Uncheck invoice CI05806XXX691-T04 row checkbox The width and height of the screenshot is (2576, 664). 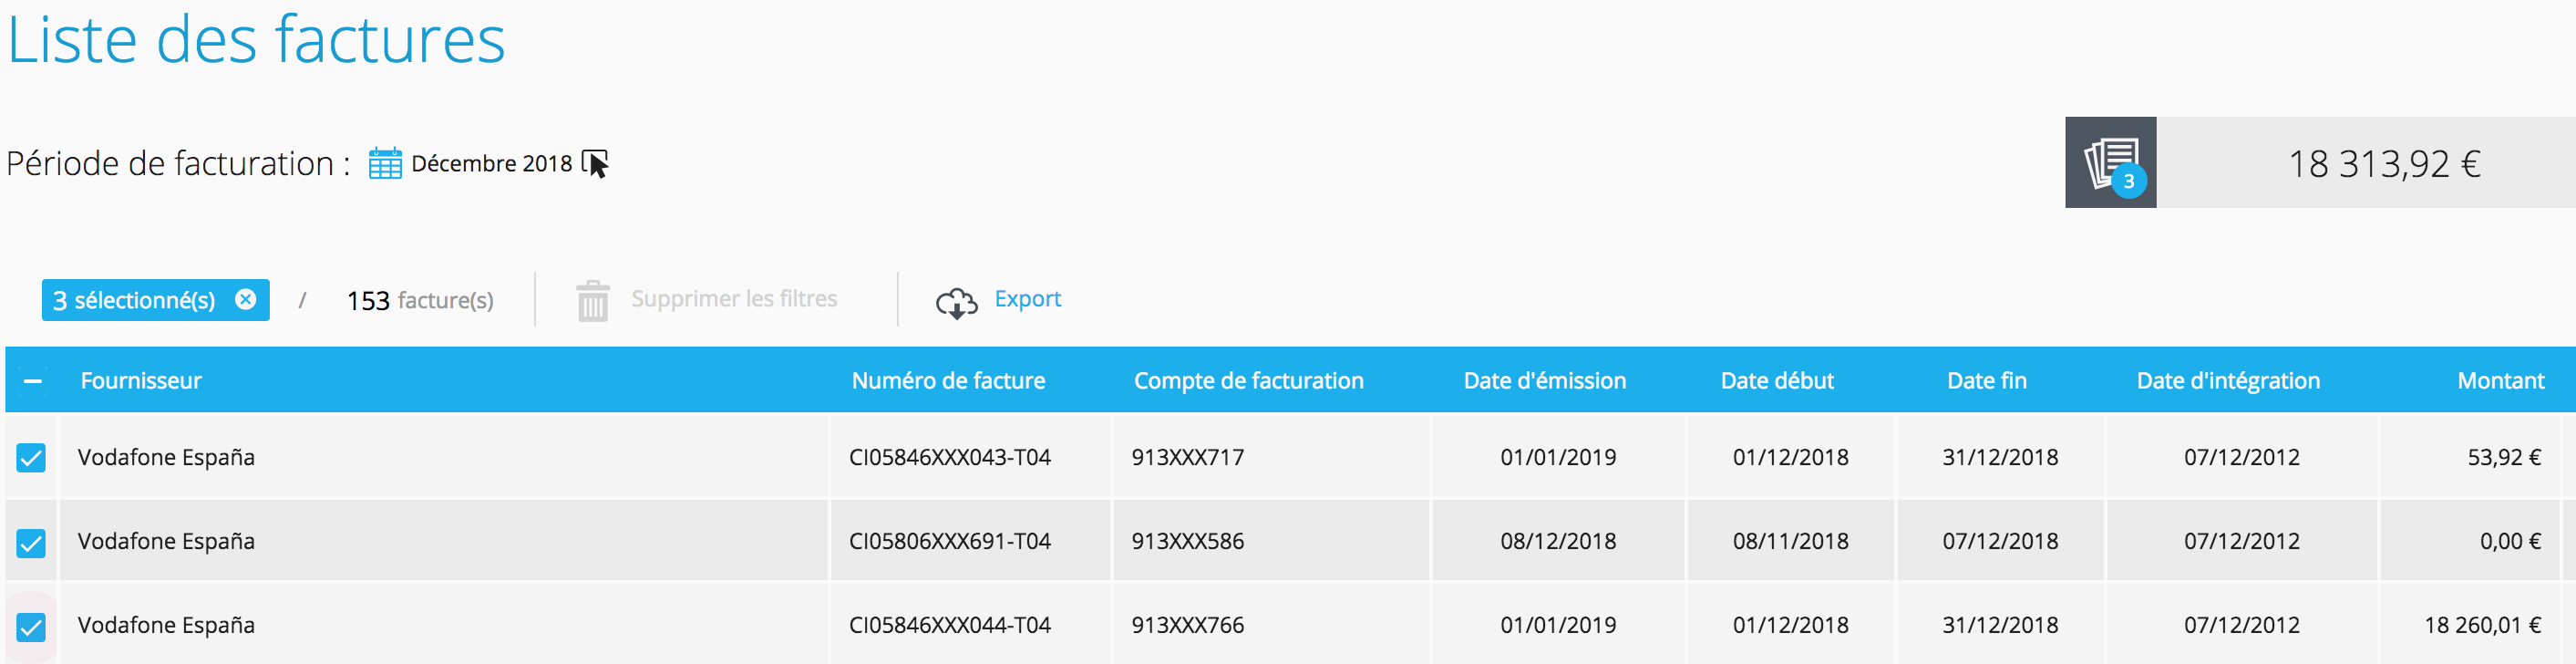pyautogui.click(x=31, y=542)
